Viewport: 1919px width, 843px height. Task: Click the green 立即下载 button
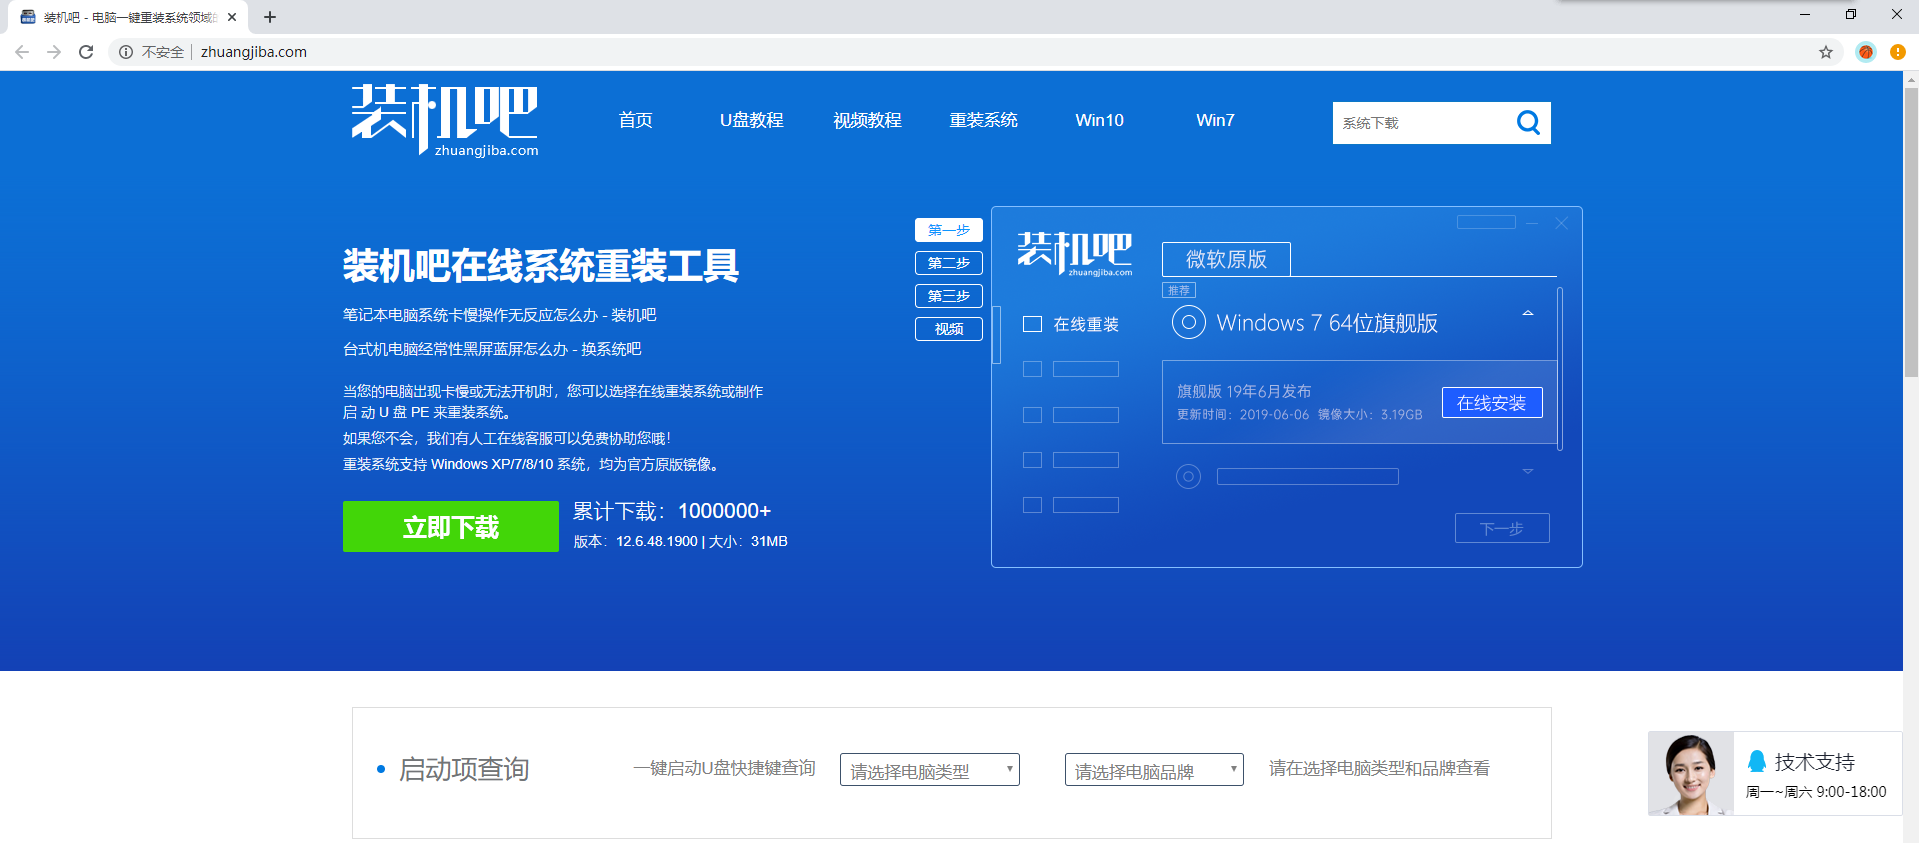coord(450,527)
